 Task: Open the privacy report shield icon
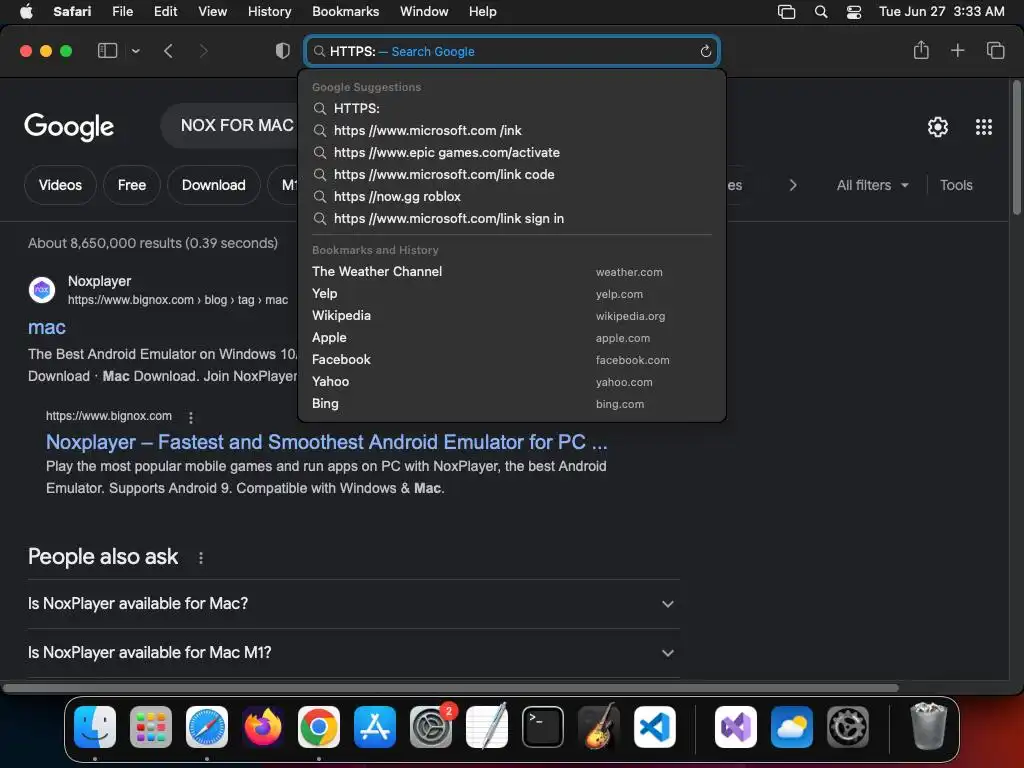coord(283,51)
